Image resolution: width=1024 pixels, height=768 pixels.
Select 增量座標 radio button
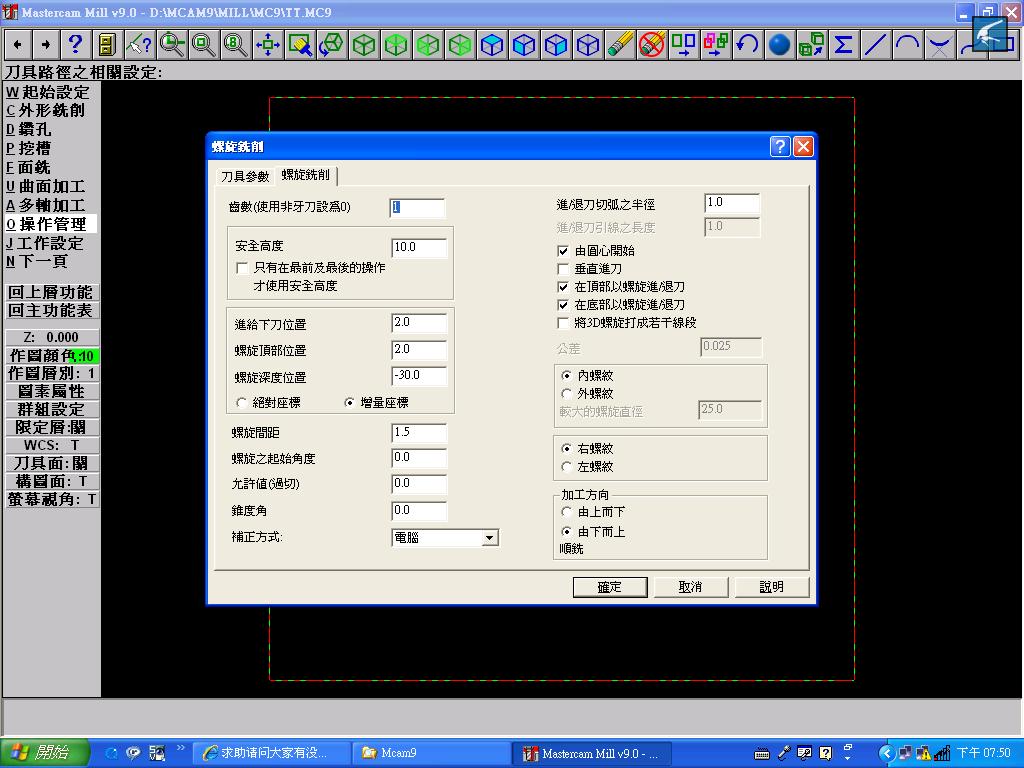tap(349, 403)
